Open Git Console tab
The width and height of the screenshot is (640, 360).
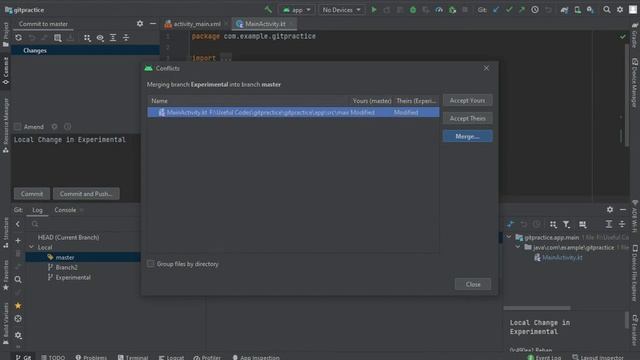tap(65, 210)
